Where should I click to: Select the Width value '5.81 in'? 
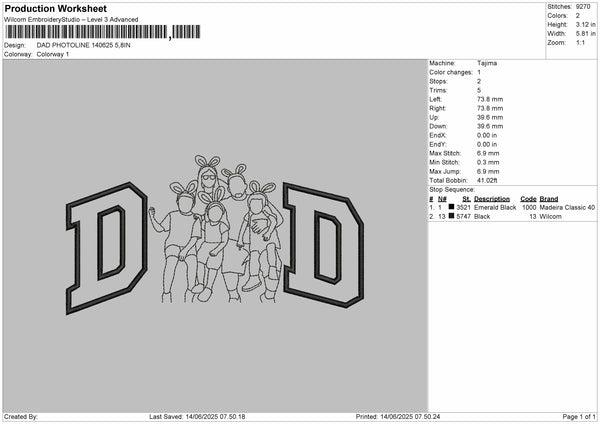click(x=585, y=34)
